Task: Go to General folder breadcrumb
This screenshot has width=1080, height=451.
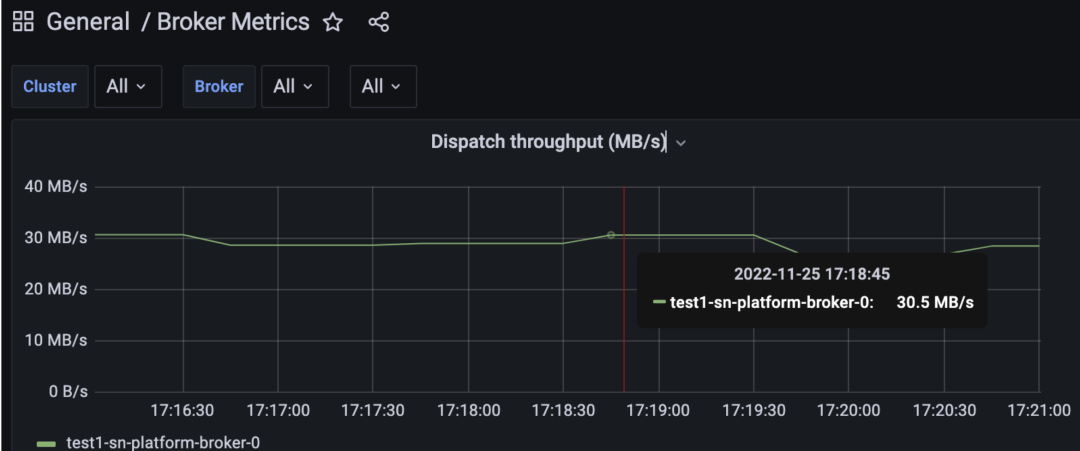Action: 87,22
